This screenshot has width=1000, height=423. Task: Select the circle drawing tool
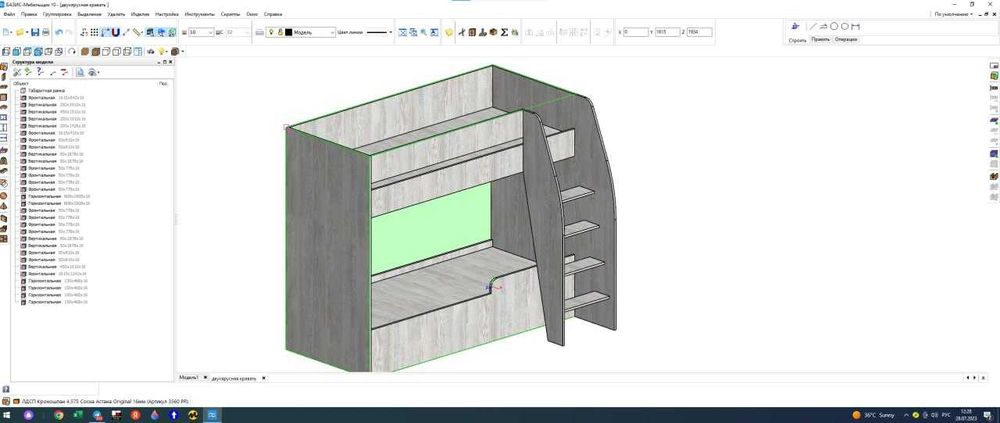pyautogui.click(x=845, y=26)
